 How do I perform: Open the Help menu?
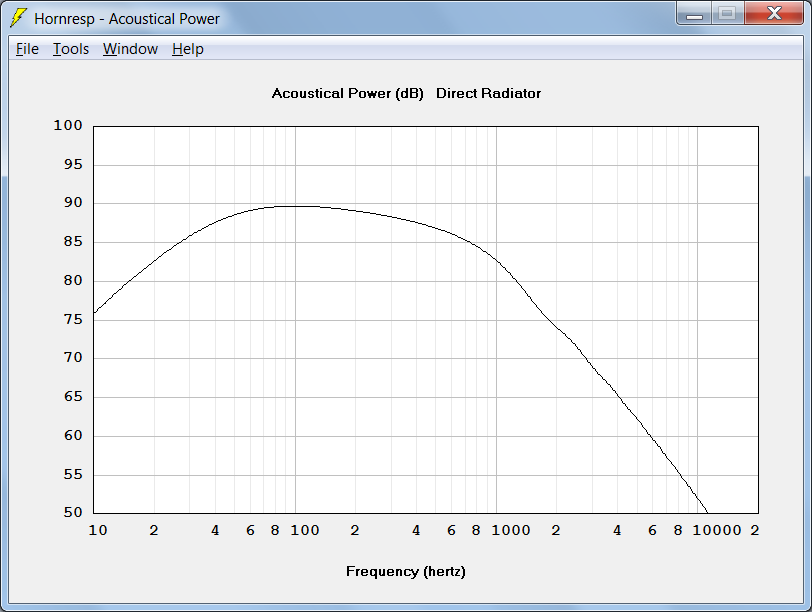188,49
